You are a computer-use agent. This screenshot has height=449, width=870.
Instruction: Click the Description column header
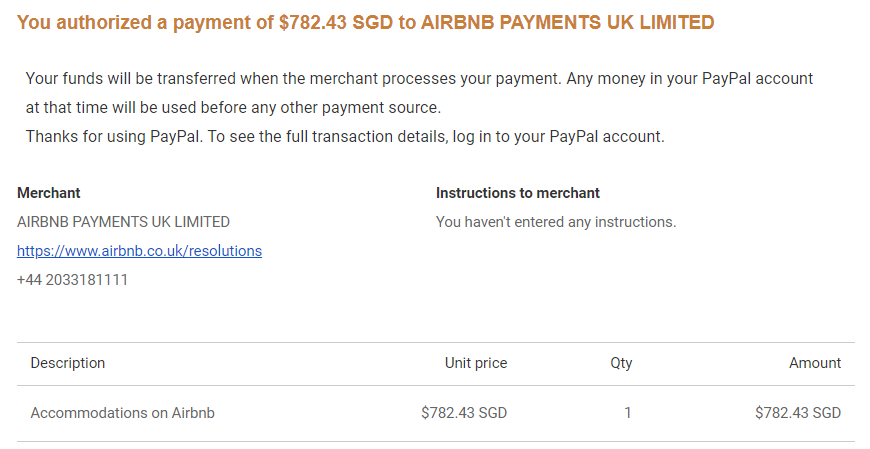pyautogui.click(x=68, y=363)
